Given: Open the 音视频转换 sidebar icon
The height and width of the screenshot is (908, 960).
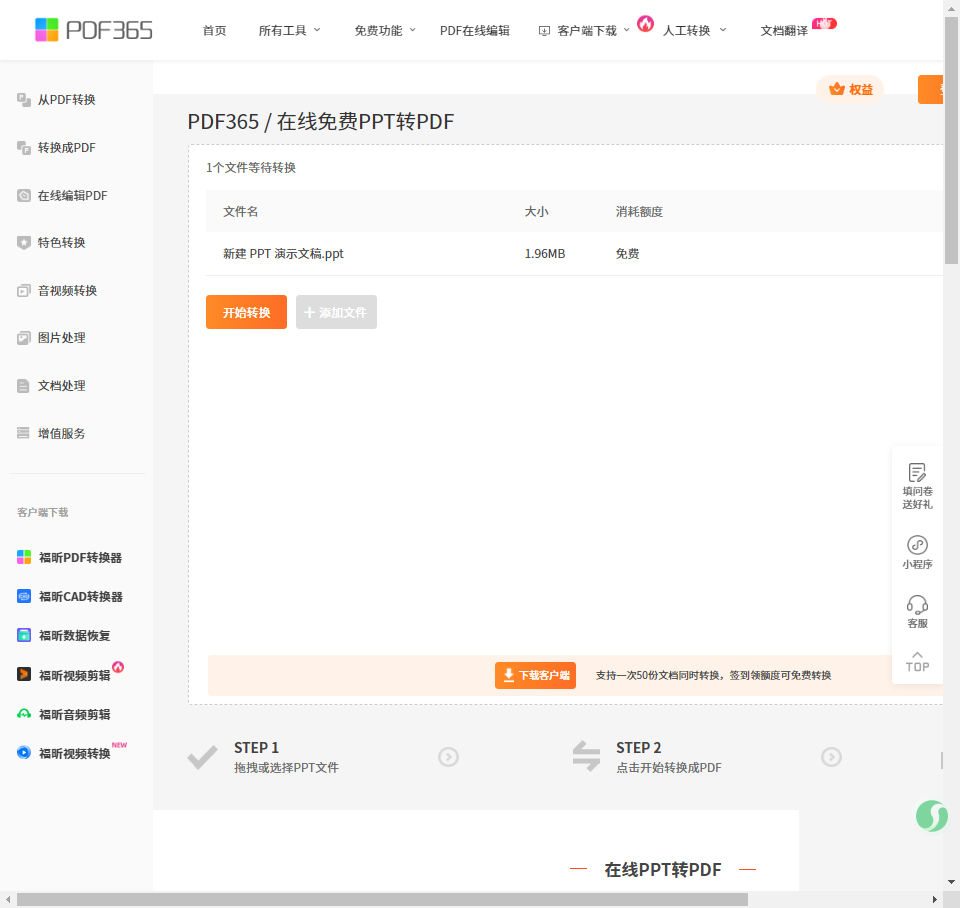Looking at the screenshot, I should 24,291.
